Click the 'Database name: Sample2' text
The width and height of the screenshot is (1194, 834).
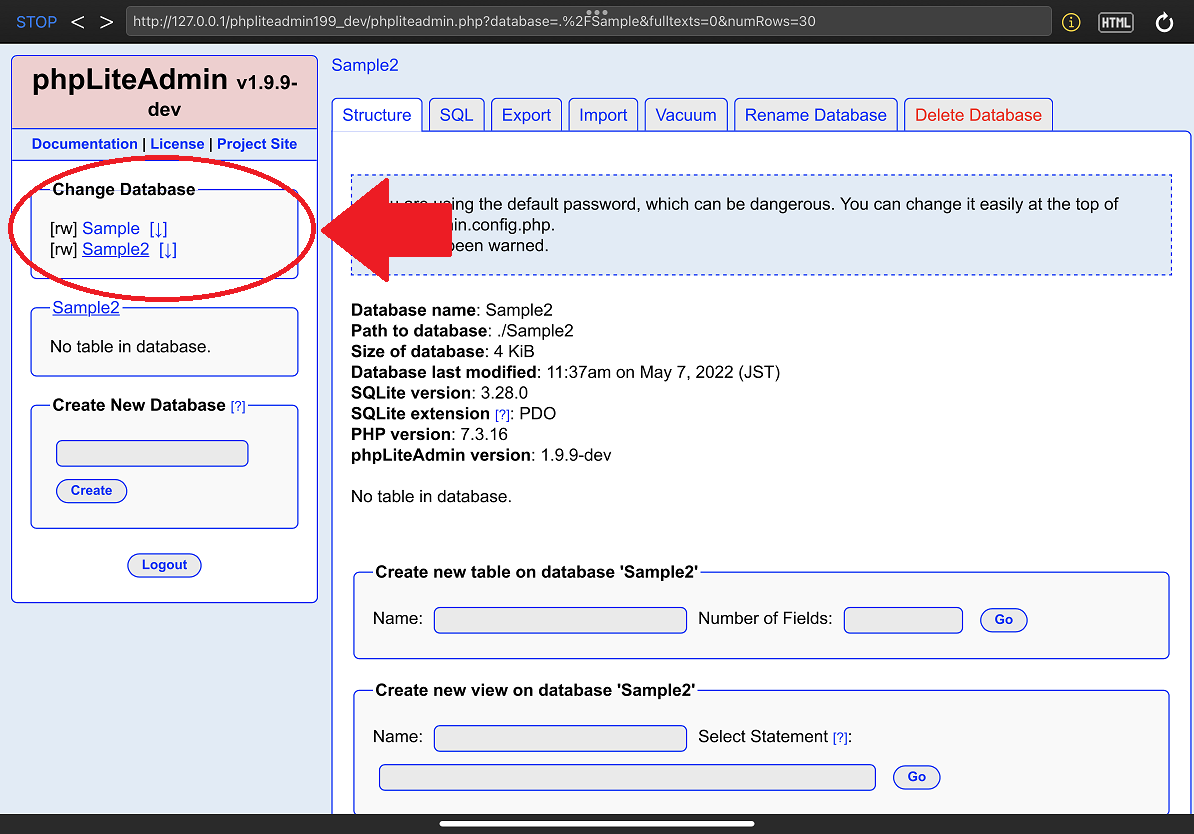pyautogui.click(x=452, y=310)
